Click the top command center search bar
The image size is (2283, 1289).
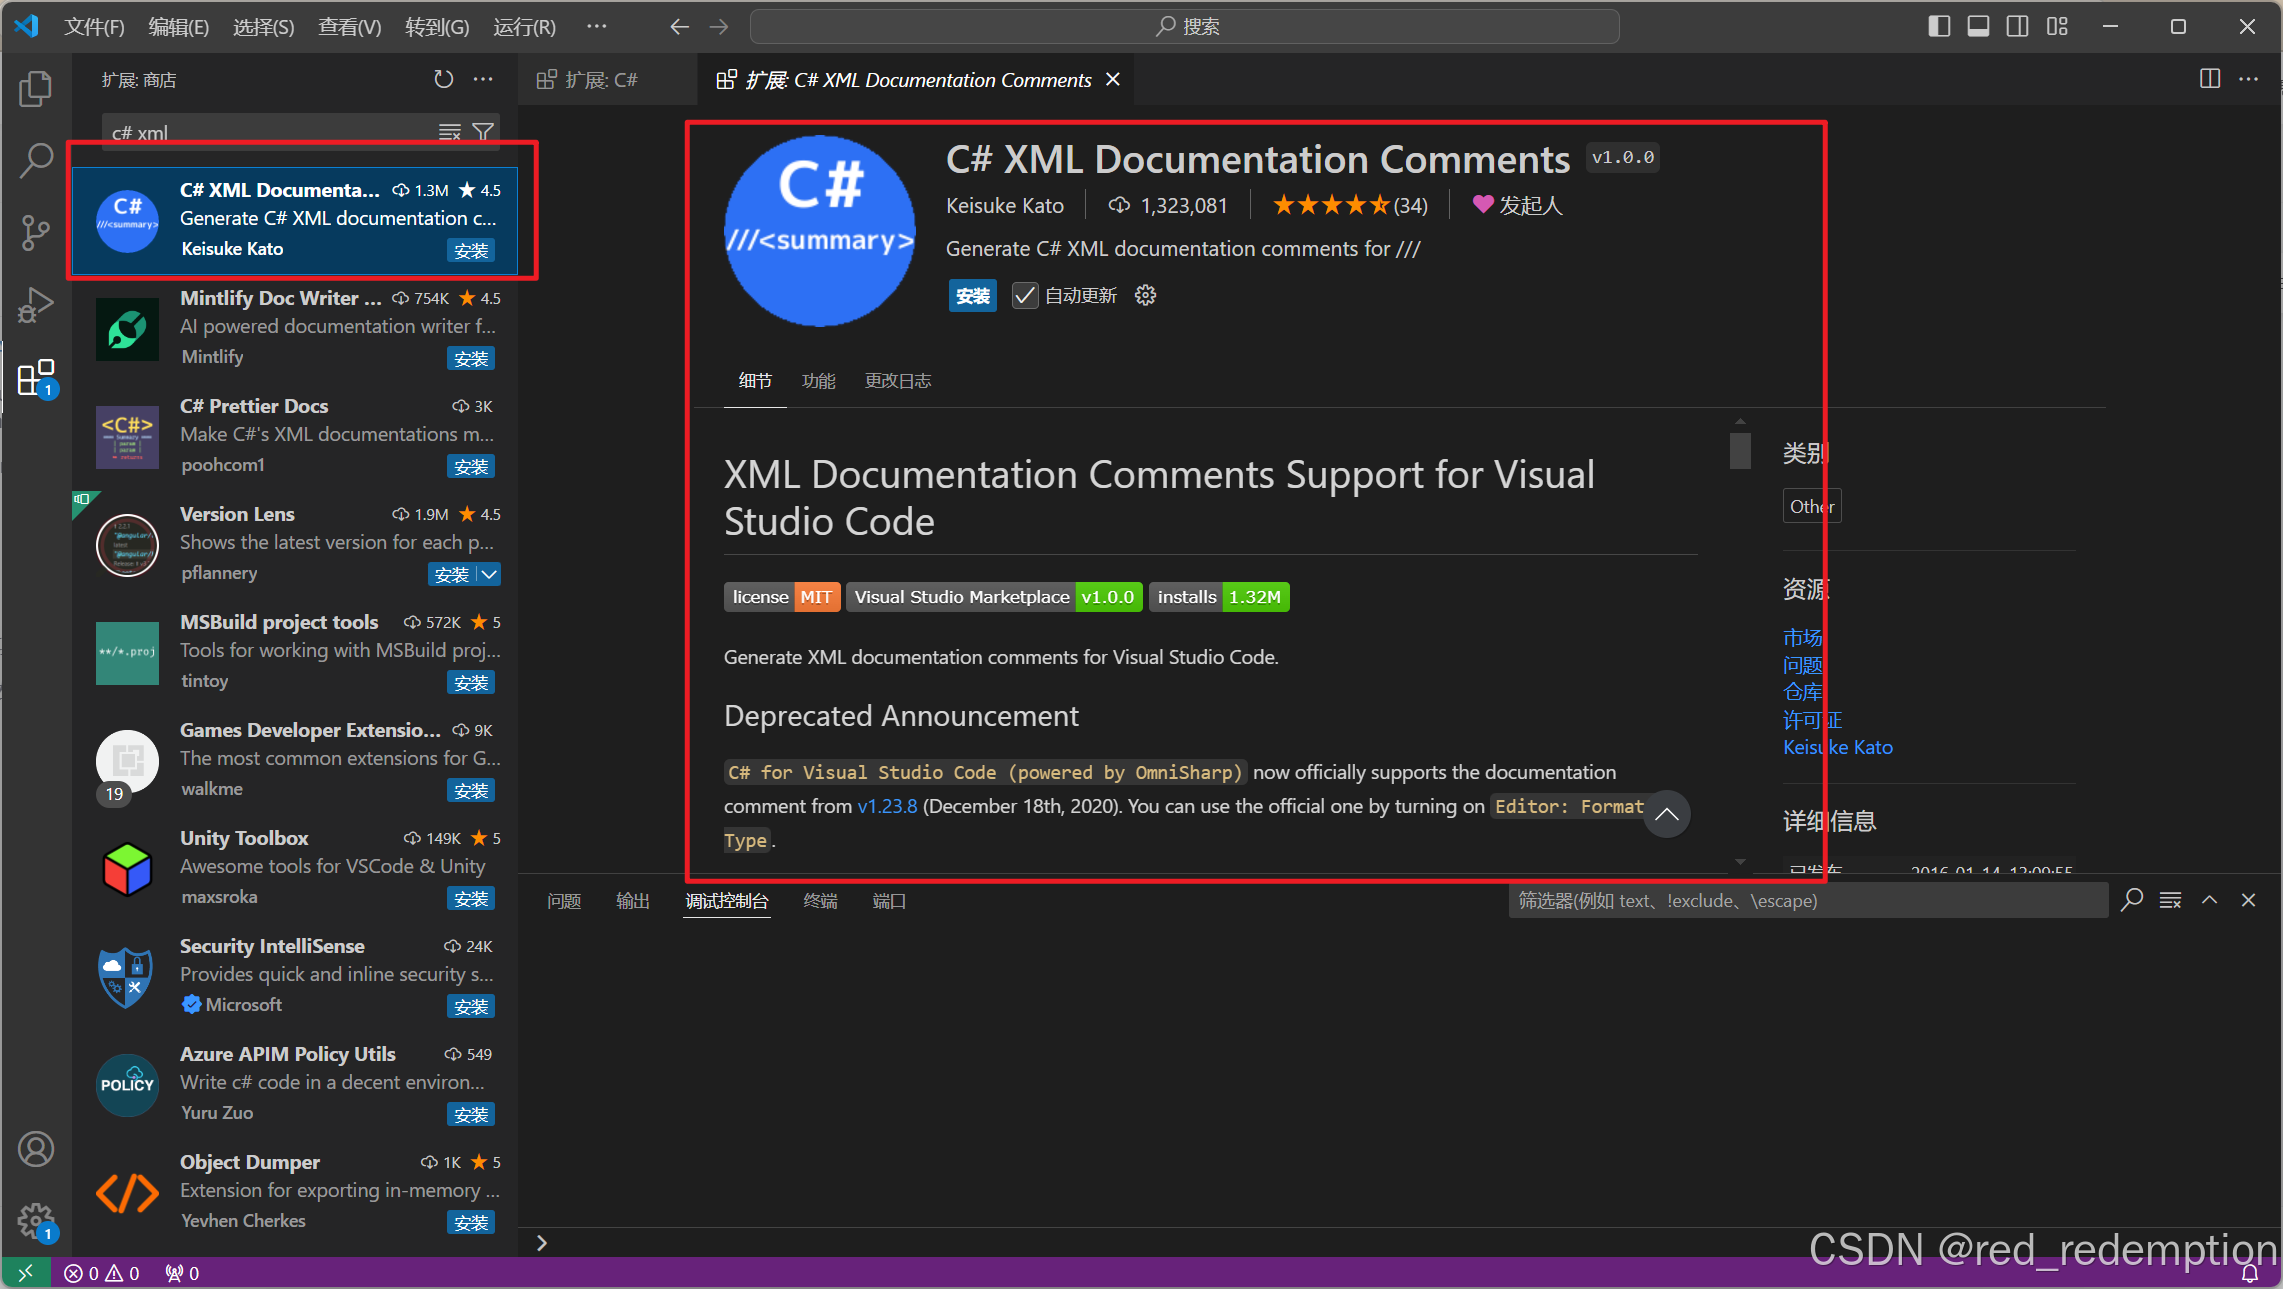pyautogui.click(x=1185, y=27)
